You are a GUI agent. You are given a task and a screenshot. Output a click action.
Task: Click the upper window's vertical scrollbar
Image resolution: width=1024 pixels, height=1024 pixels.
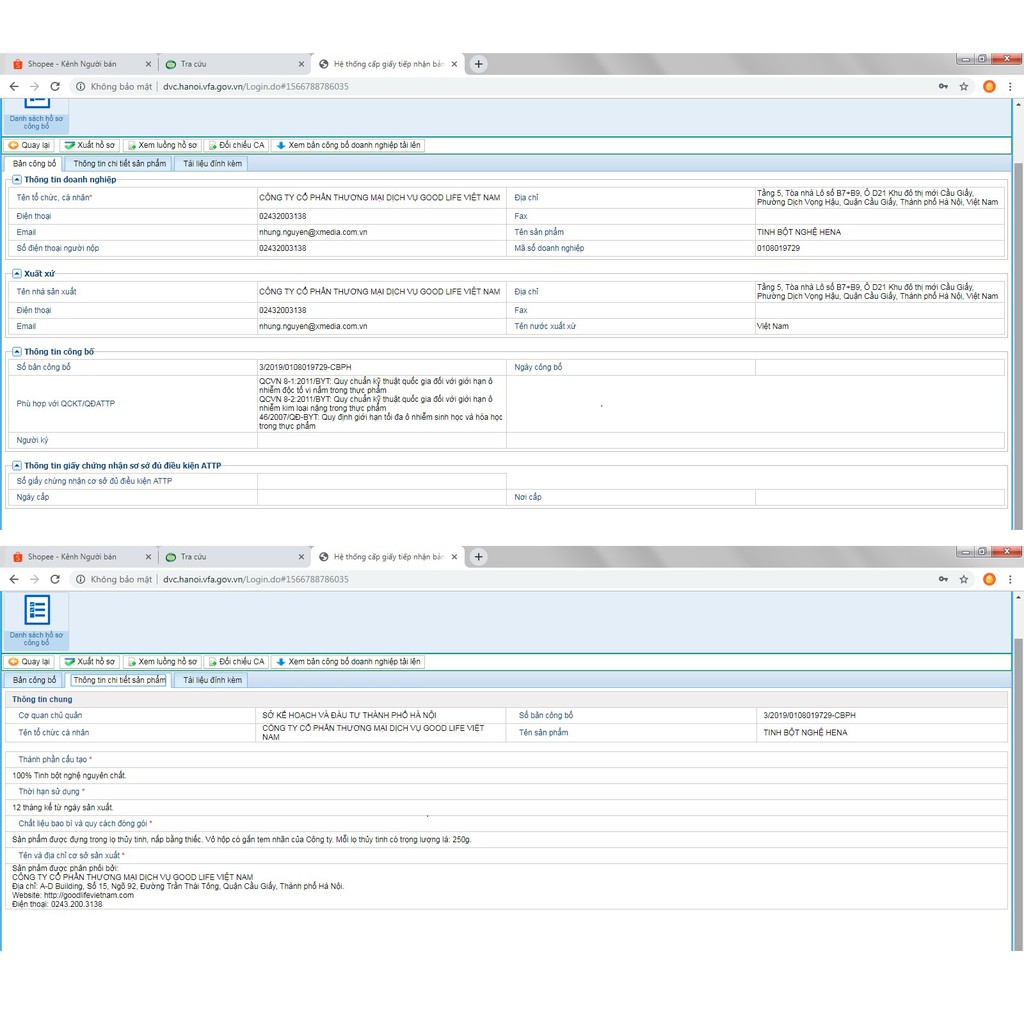(x=1018, y=300)
